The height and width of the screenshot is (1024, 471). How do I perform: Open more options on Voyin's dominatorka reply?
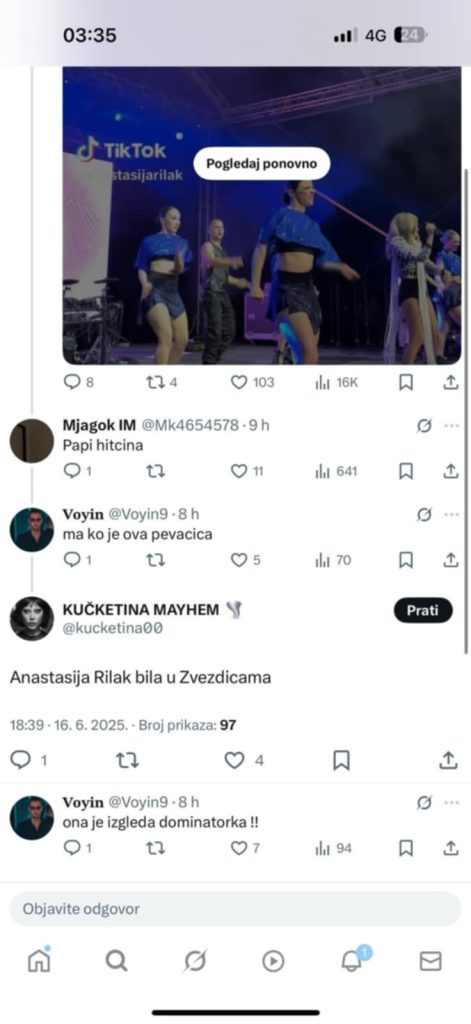pyautogui.click(x=451, y=803)
